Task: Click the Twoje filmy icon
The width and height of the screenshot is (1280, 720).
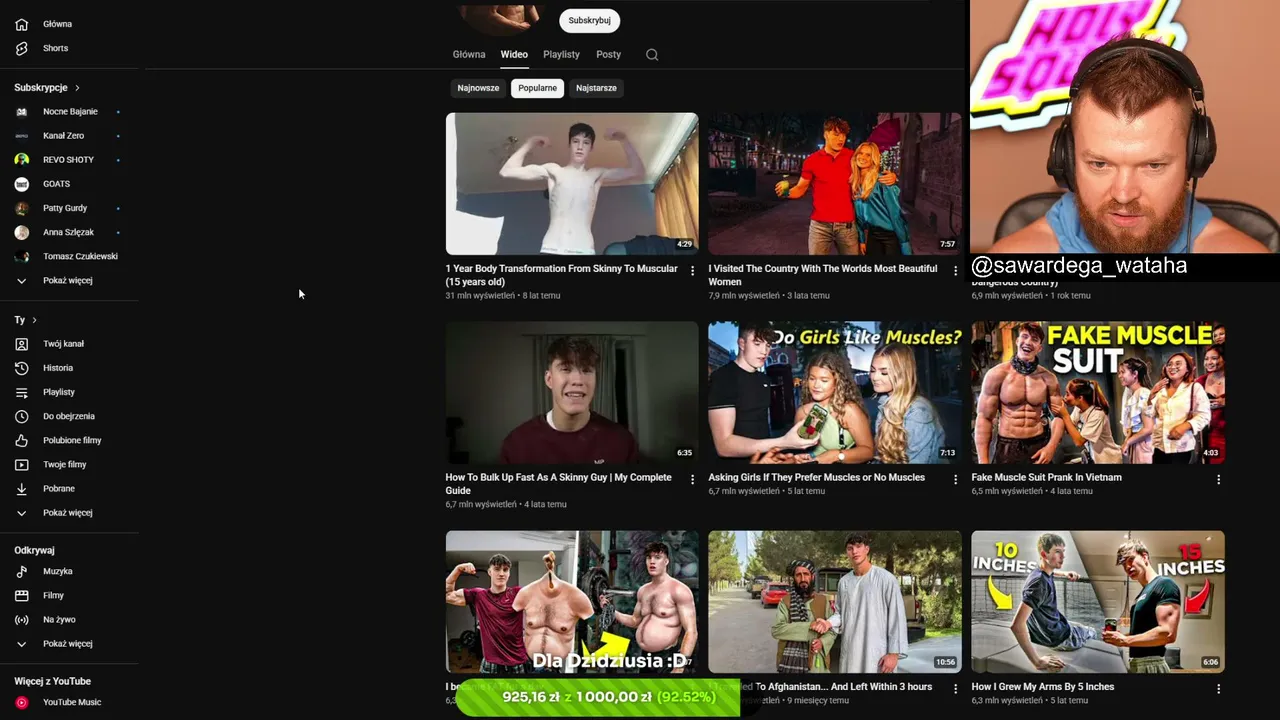Action: (22, 464)
